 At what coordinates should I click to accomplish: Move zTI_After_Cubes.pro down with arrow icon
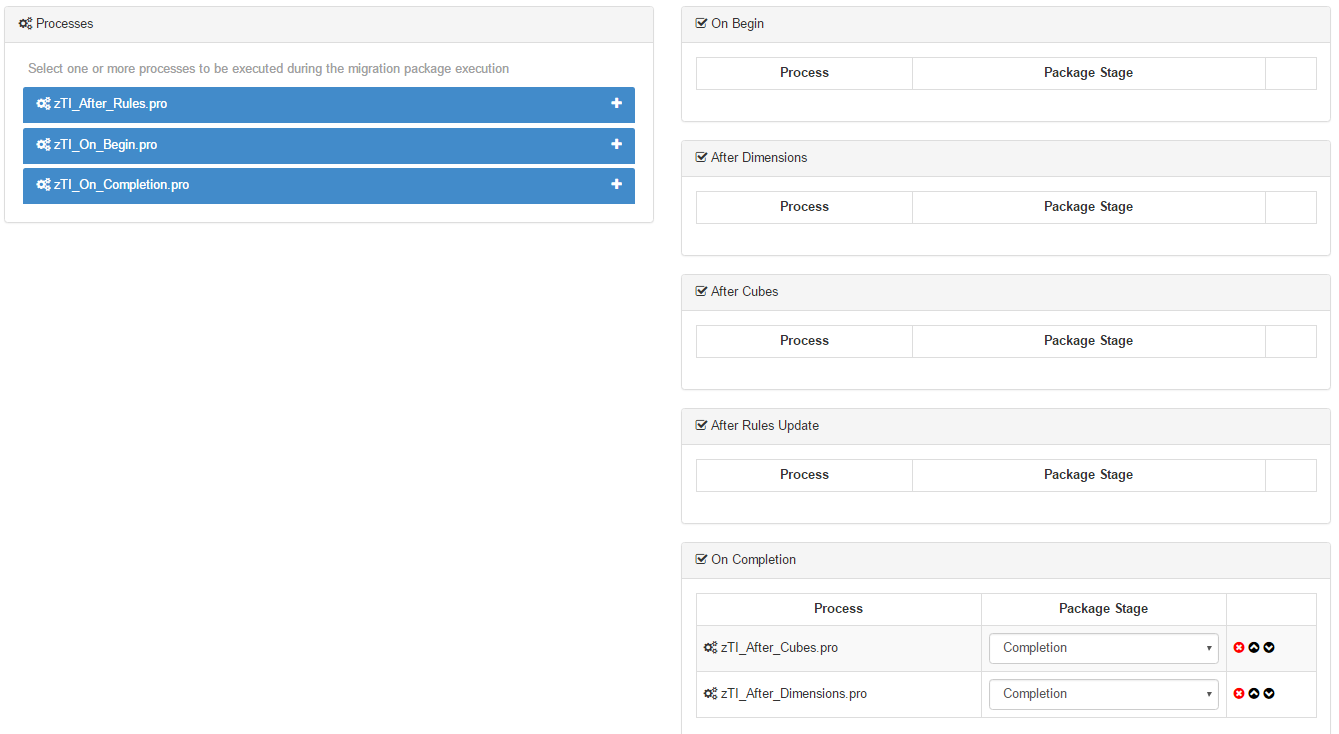(1269, 648)
